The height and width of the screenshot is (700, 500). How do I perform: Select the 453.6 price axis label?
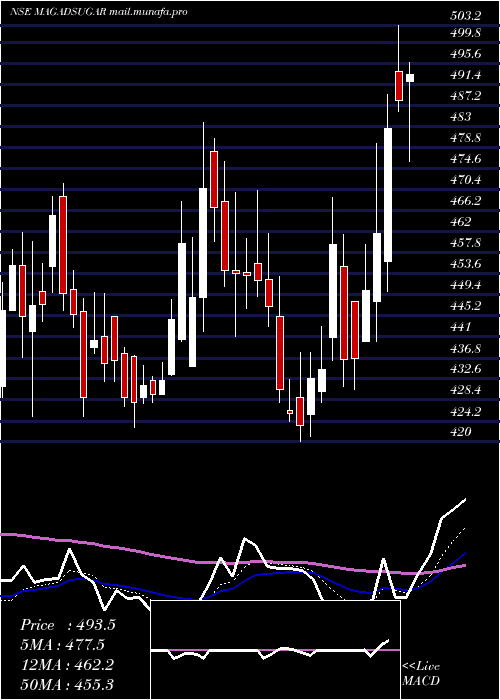point(466,264)
